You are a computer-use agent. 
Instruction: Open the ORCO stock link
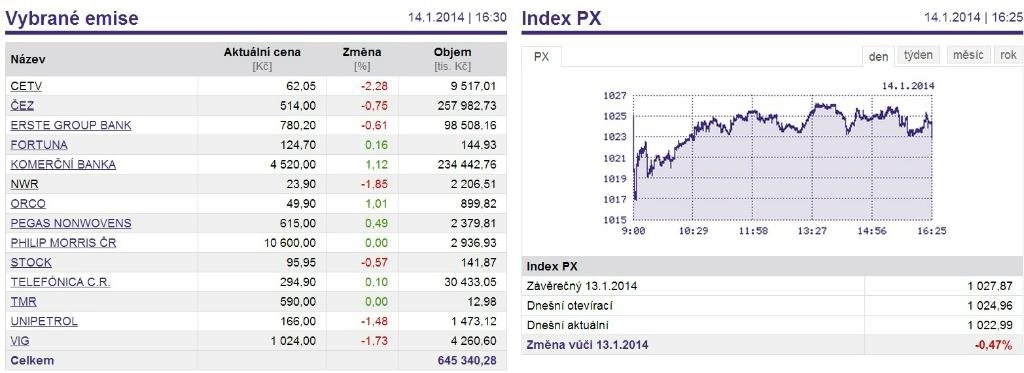pyautogui.click(x=28, y=204)
